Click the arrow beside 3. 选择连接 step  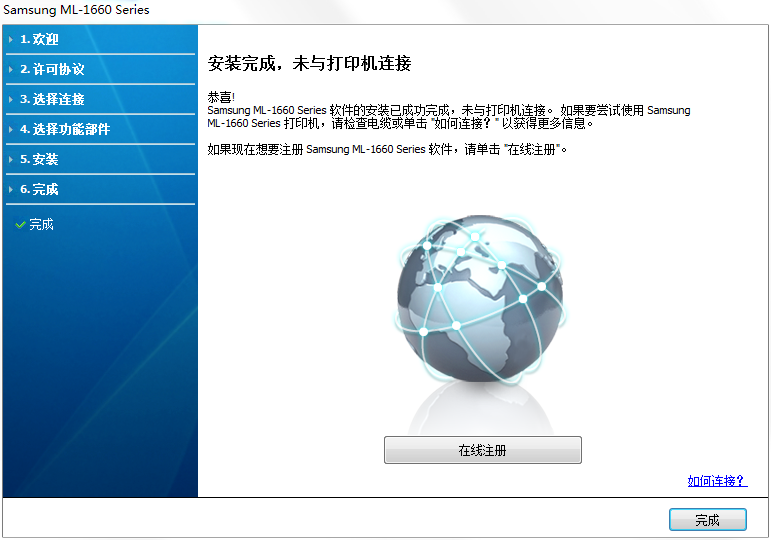pos(11,100)
